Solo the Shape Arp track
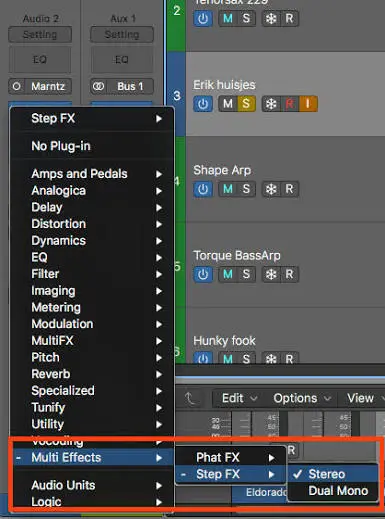Image resolution: width=385 pixels, height=519 pixels. 246,189
